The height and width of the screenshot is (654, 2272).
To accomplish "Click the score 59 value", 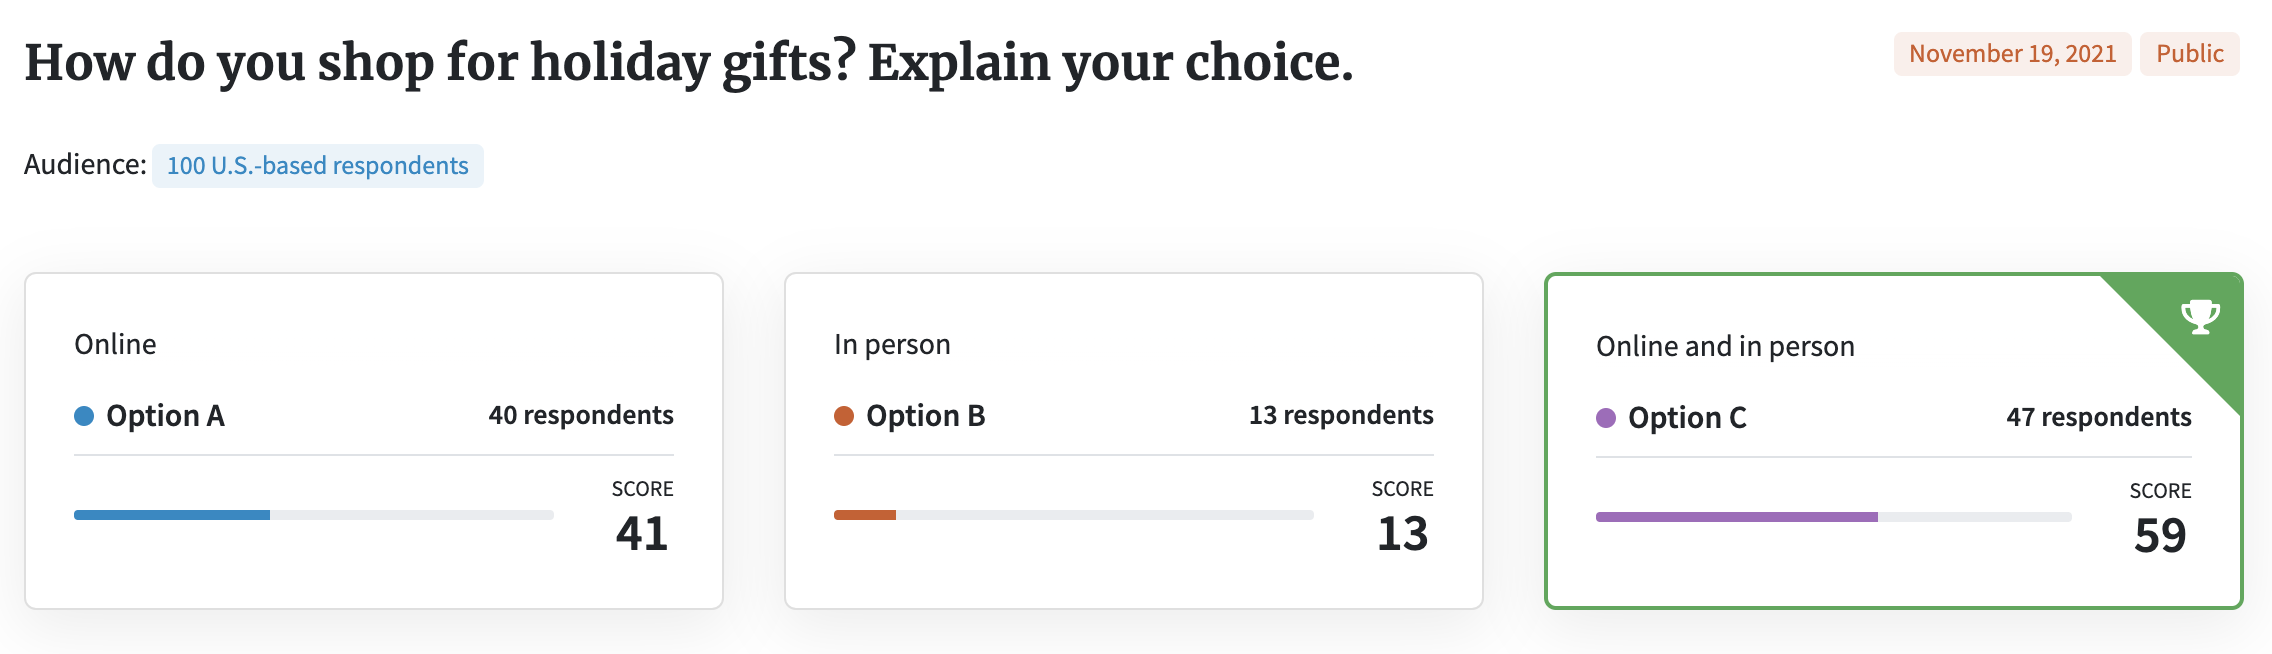I will [x=2160, y=536].
